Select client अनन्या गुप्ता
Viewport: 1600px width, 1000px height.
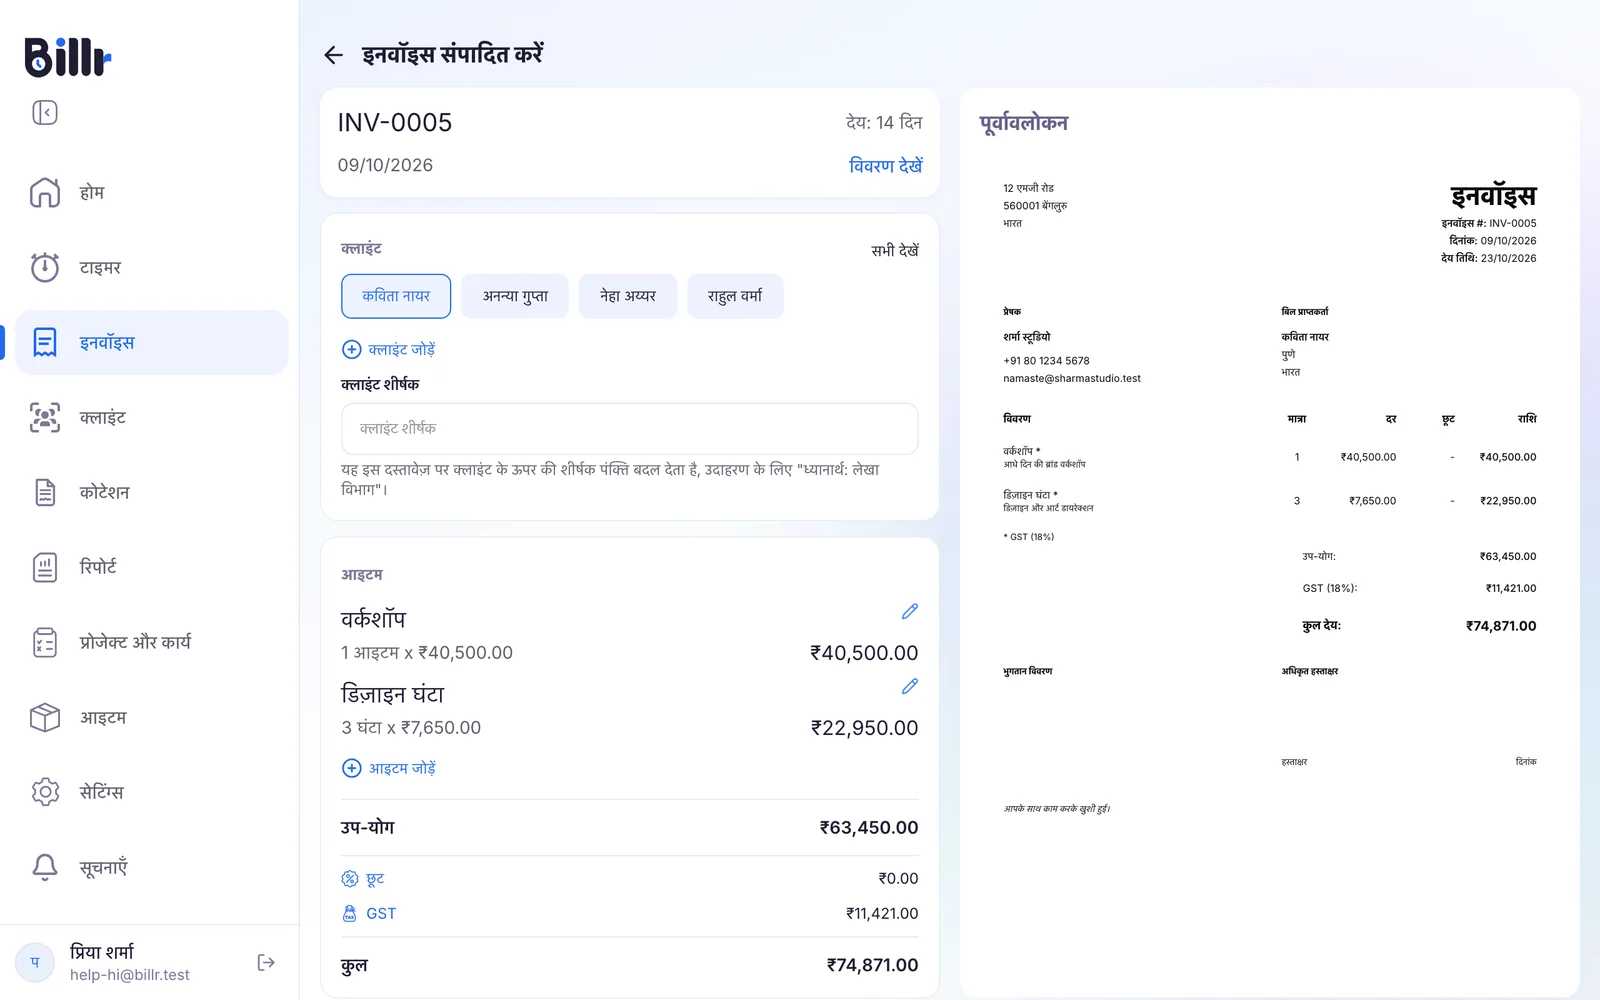pos(515,296)
